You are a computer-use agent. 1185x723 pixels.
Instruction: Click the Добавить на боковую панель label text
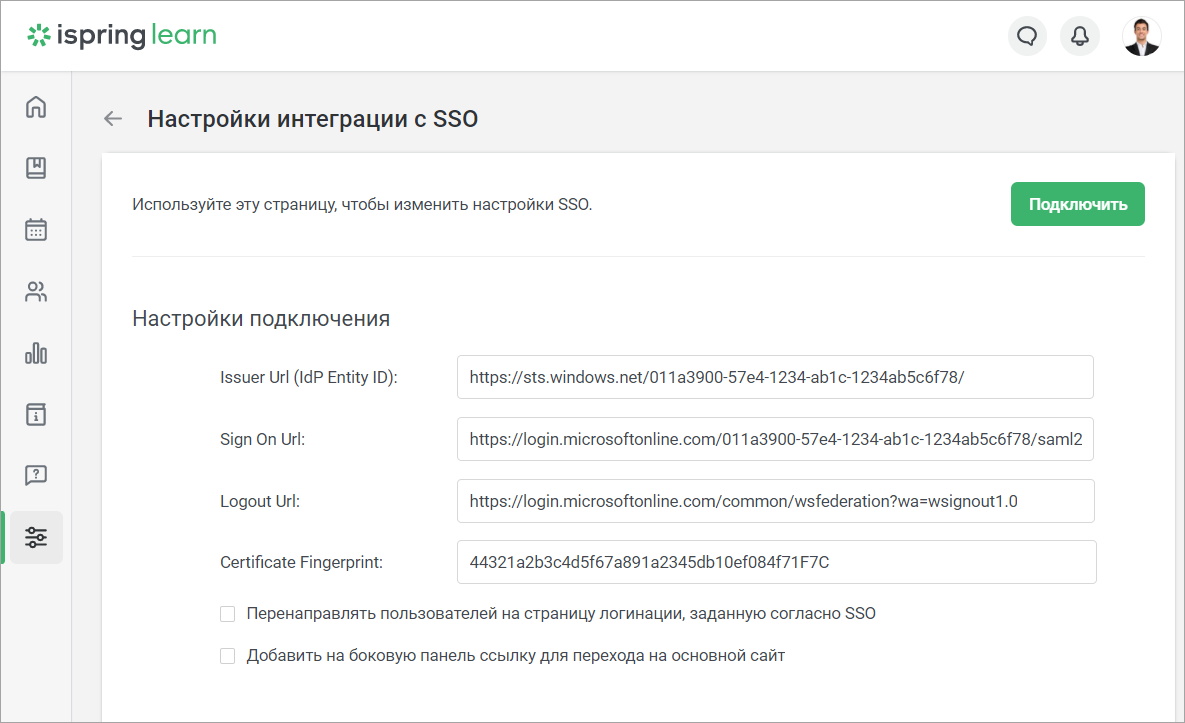point(515,656)
